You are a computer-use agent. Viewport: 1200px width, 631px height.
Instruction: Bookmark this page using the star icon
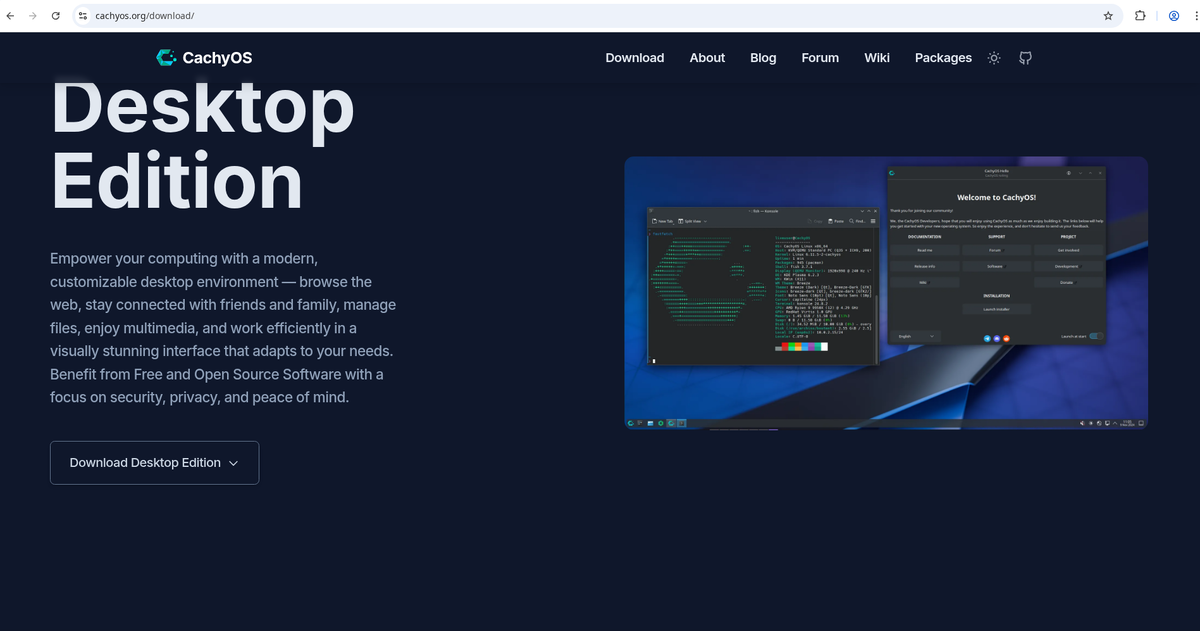(1107, 16)
